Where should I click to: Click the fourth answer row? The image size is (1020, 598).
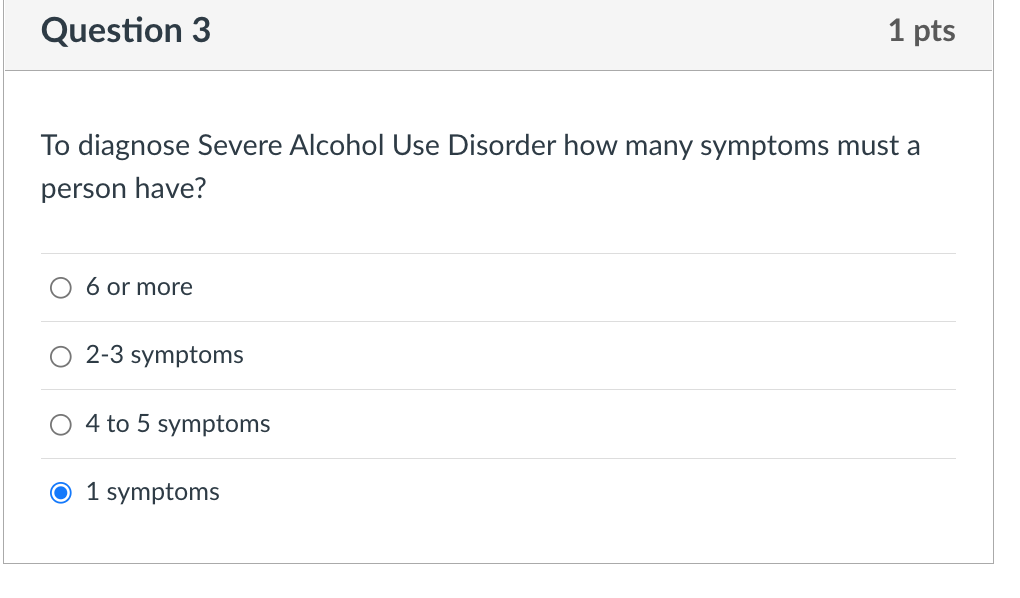[x=400, y=492]
